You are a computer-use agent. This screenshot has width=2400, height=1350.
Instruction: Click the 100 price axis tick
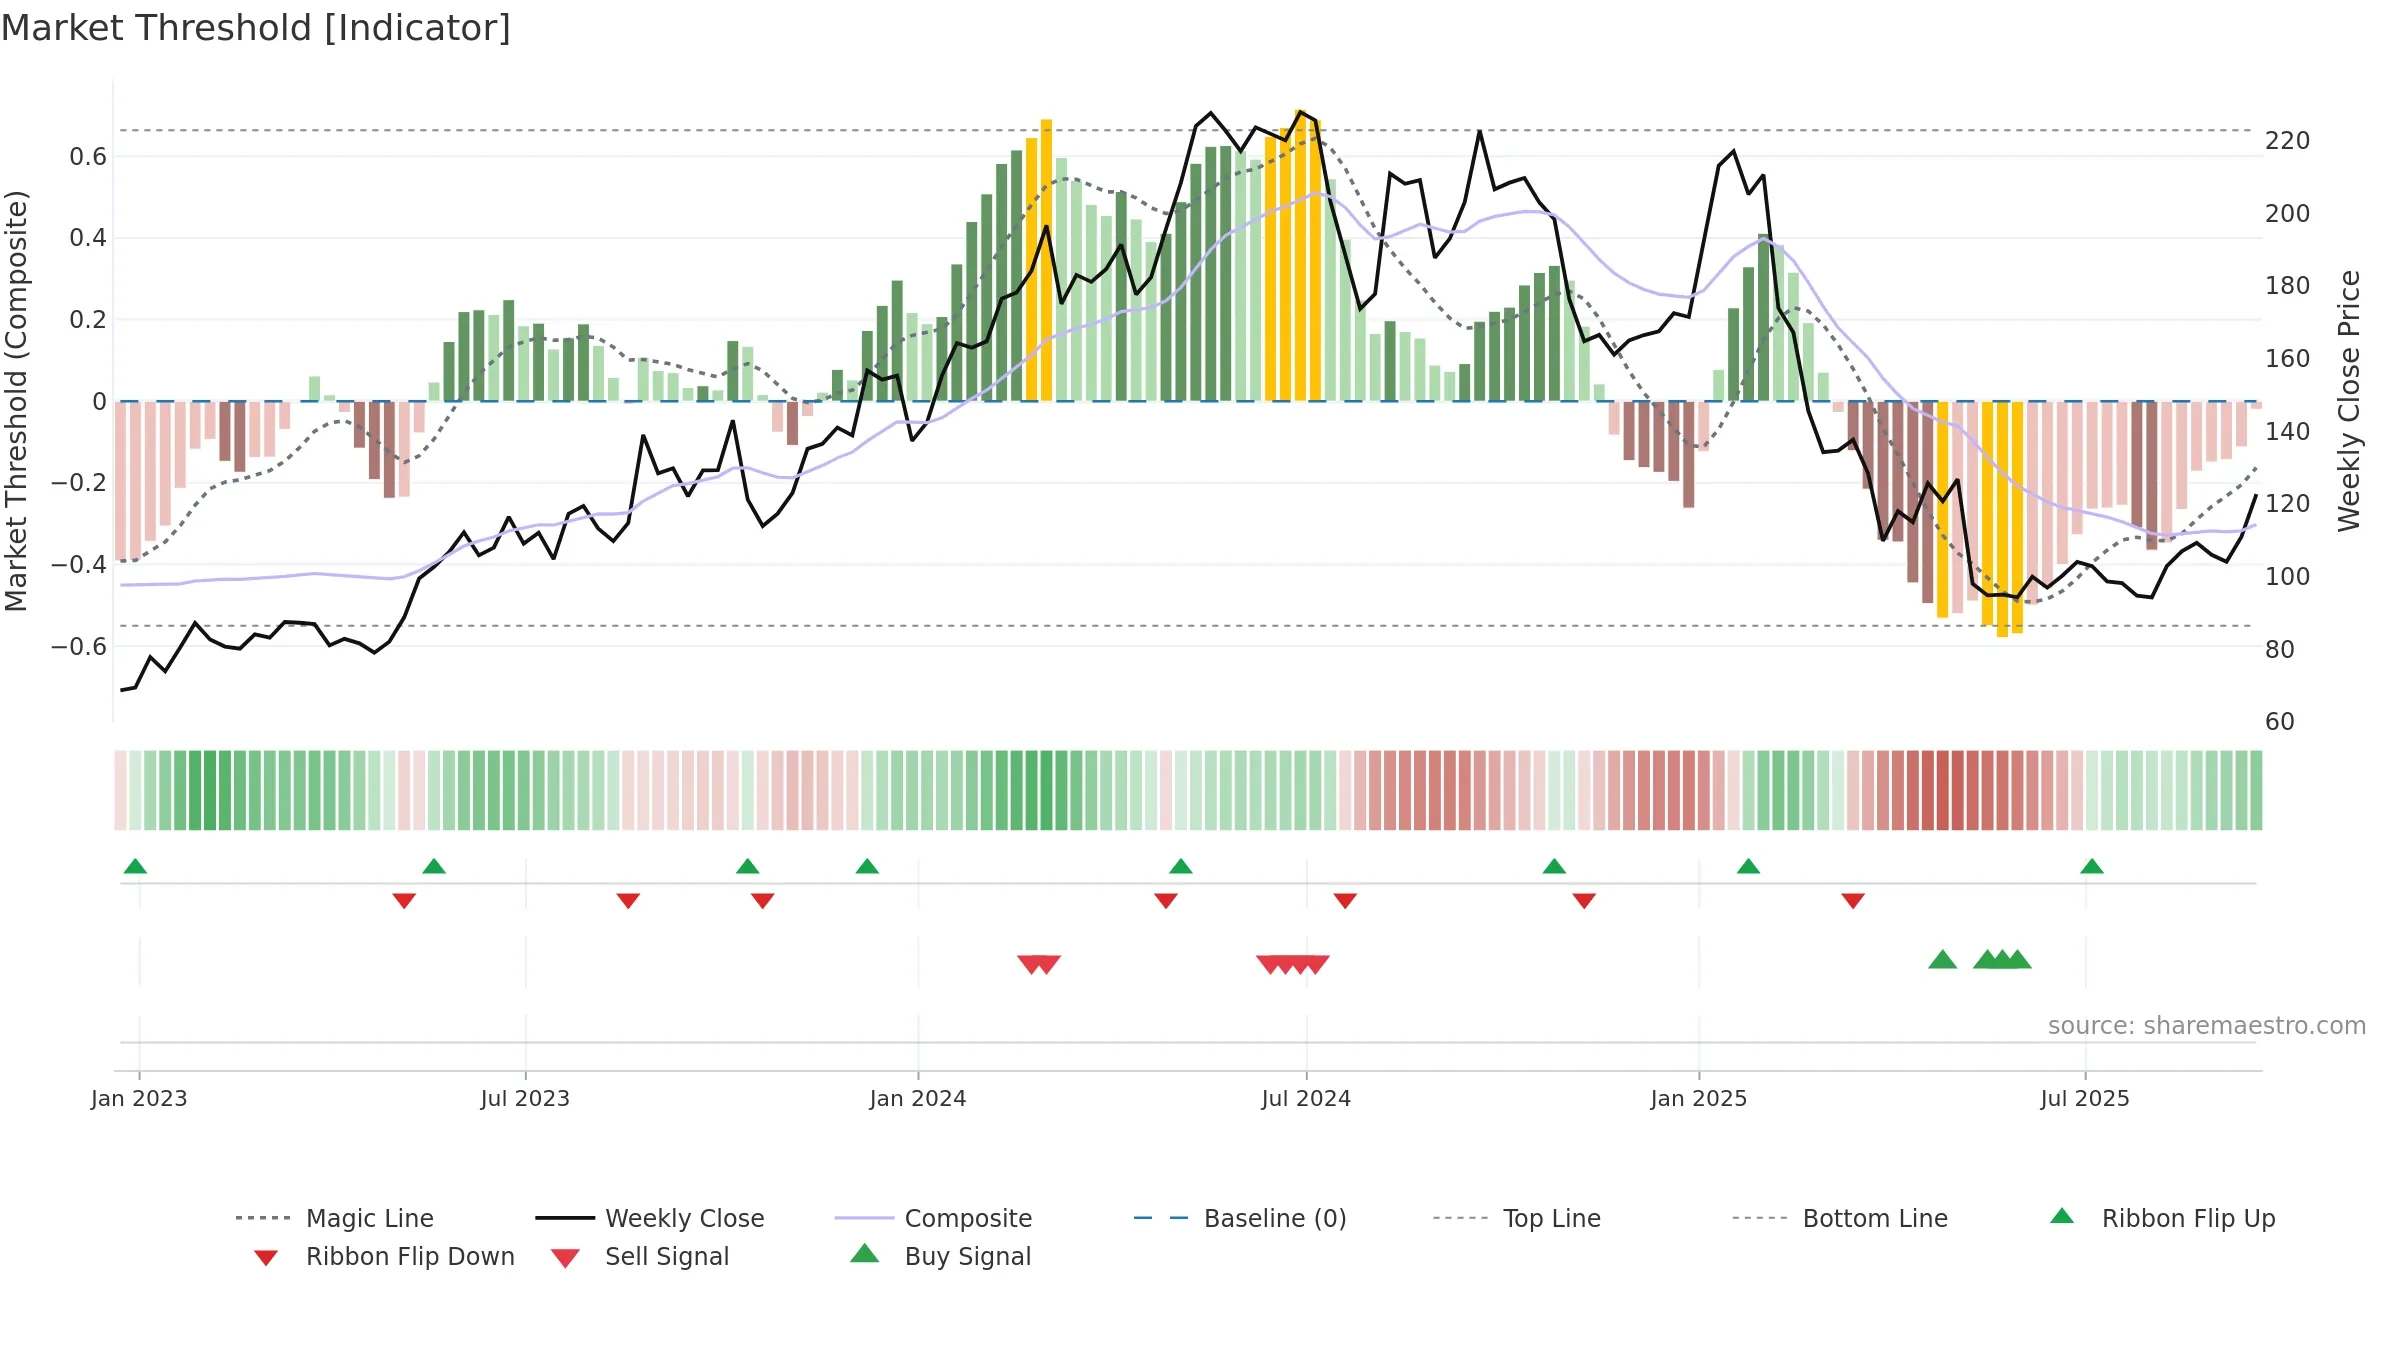point(2288,577)
